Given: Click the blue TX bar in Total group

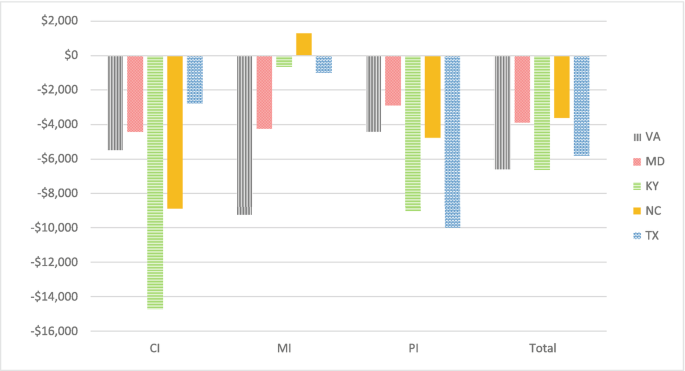Looking at the screenshot, I should coord(581,106).
